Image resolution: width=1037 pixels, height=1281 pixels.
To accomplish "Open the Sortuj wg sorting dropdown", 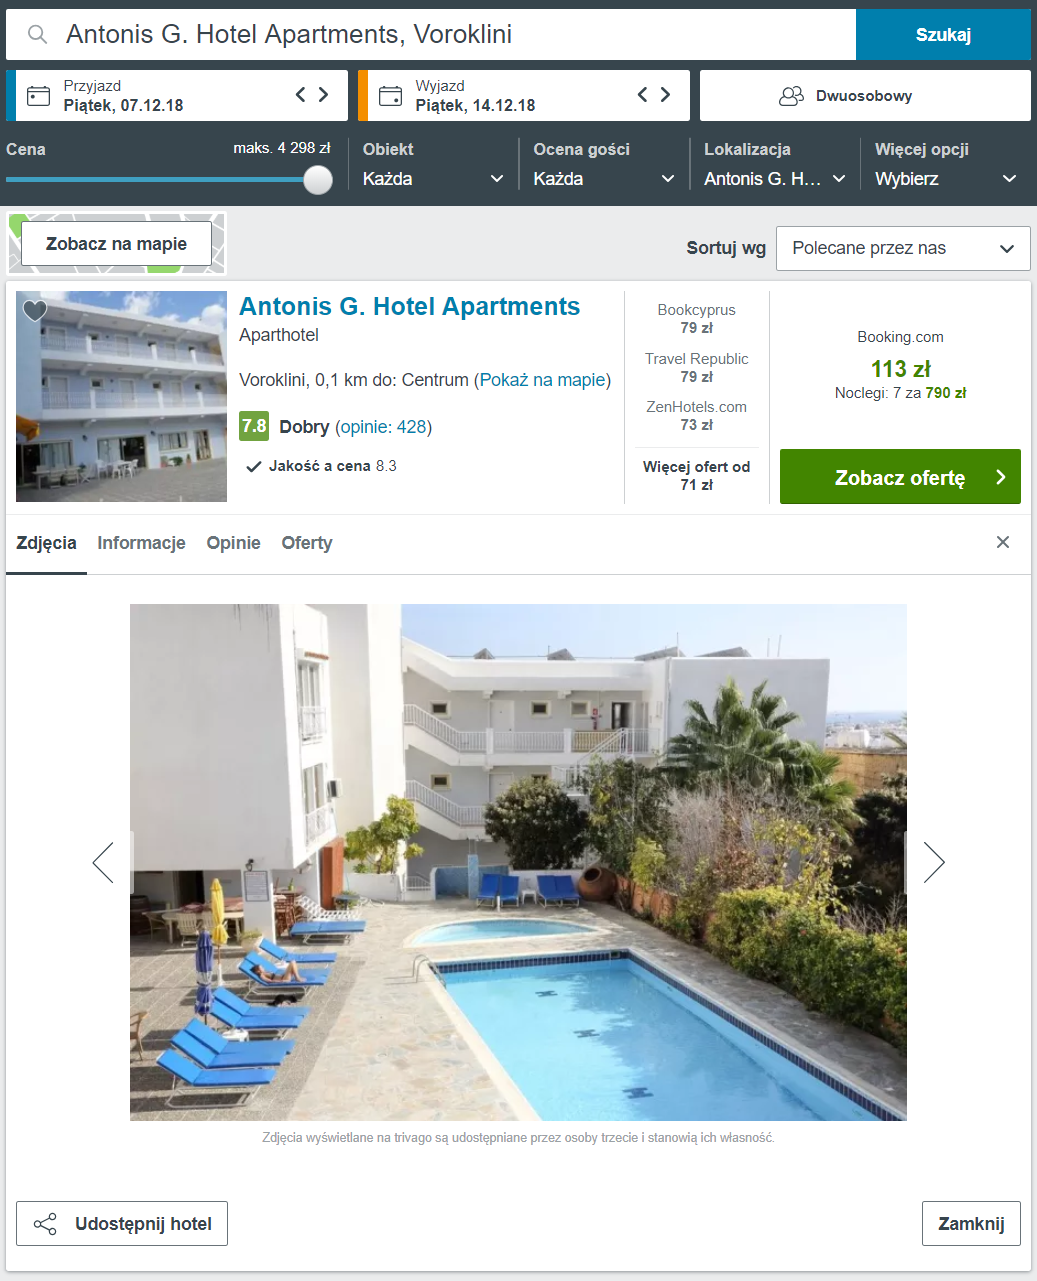I will click(903, 248).
